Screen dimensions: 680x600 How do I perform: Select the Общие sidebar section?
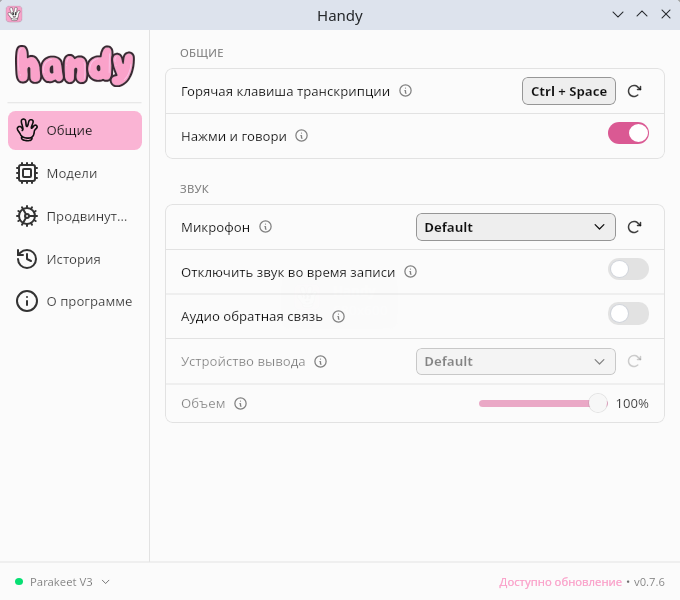[x=75, y=130]
